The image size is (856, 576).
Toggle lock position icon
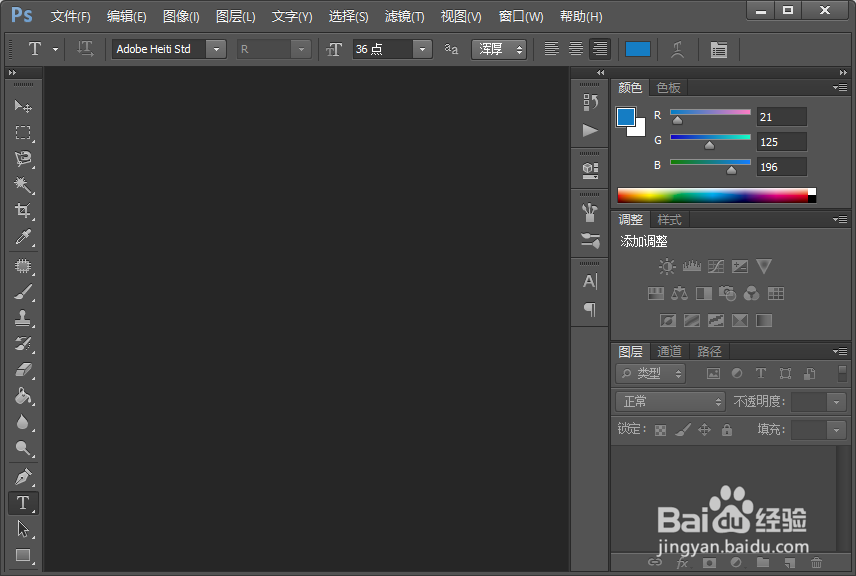click(x=705, y=430)
